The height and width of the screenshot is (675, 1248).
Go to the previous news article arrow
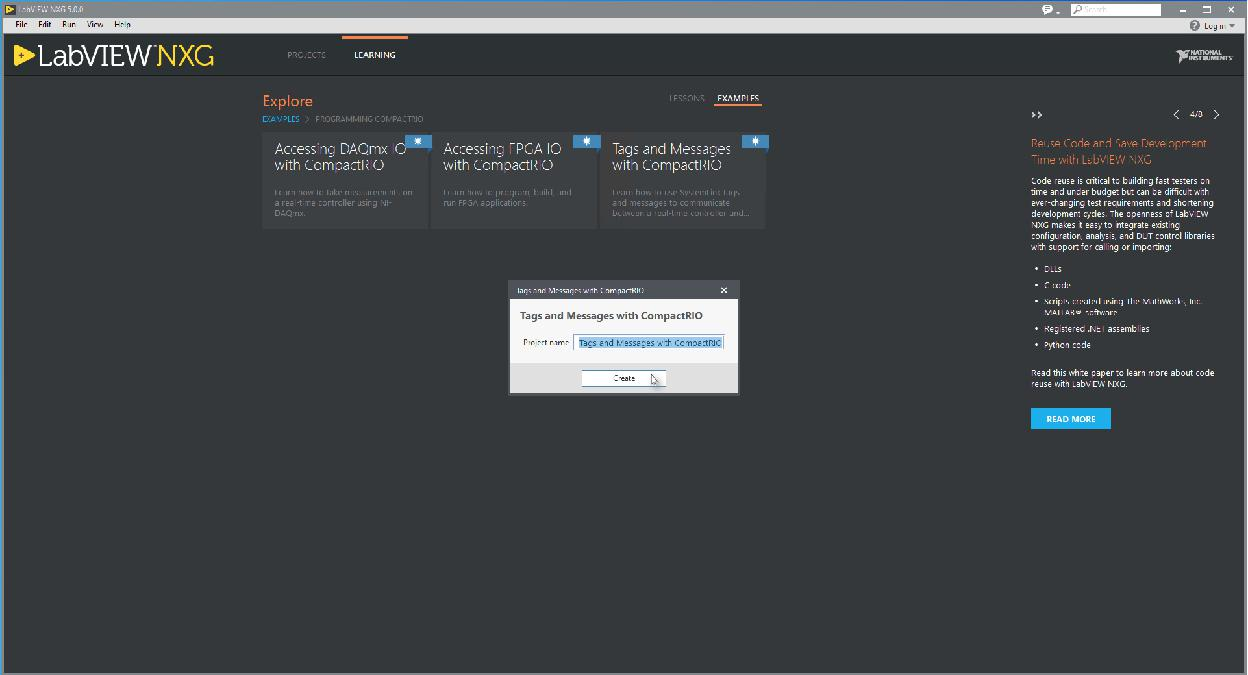click(1176, 115)
